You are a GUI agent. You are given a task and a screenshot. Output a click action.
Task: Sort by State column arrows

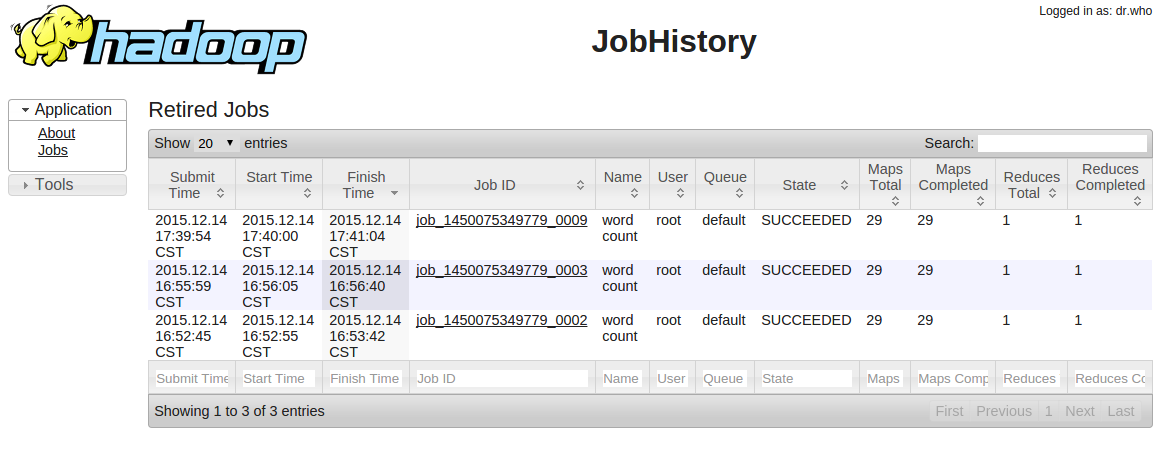click(844, 185)
